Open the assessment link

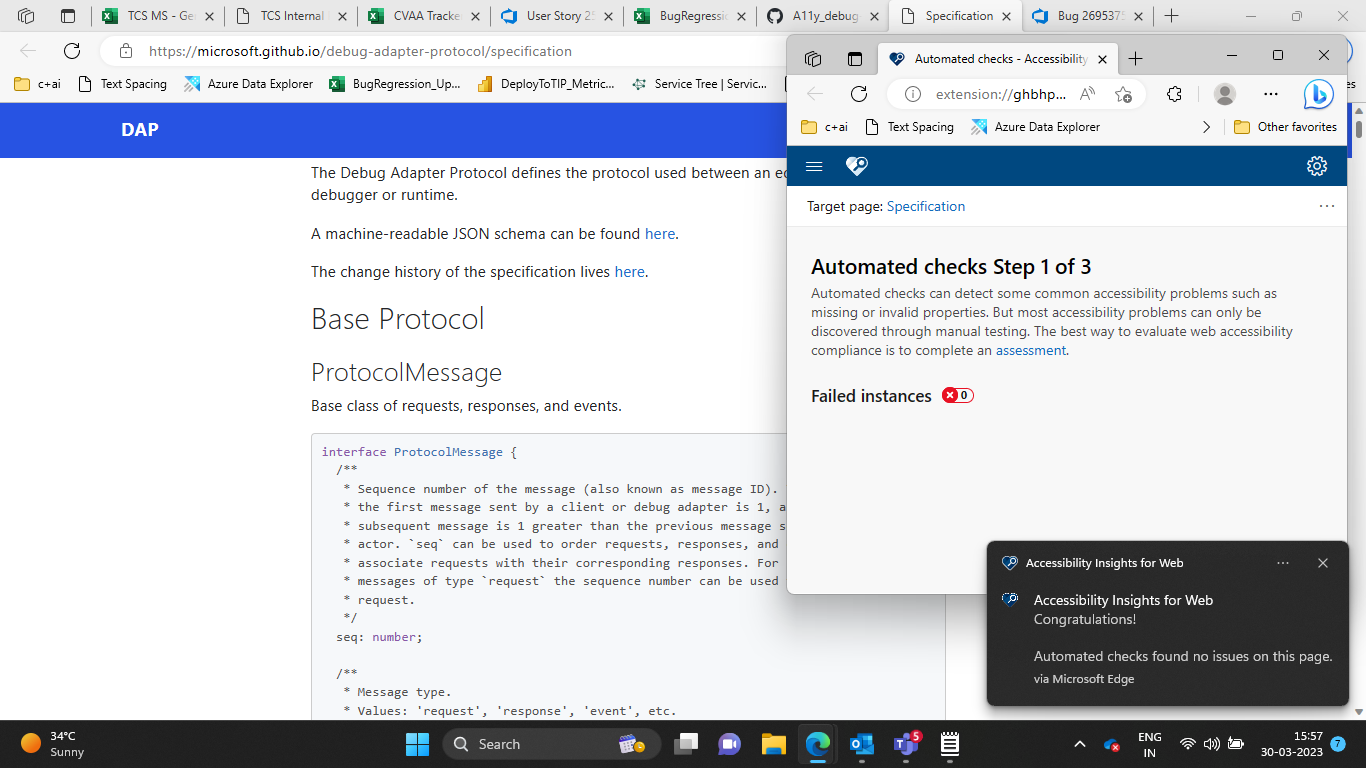[x=1030, y=350]
